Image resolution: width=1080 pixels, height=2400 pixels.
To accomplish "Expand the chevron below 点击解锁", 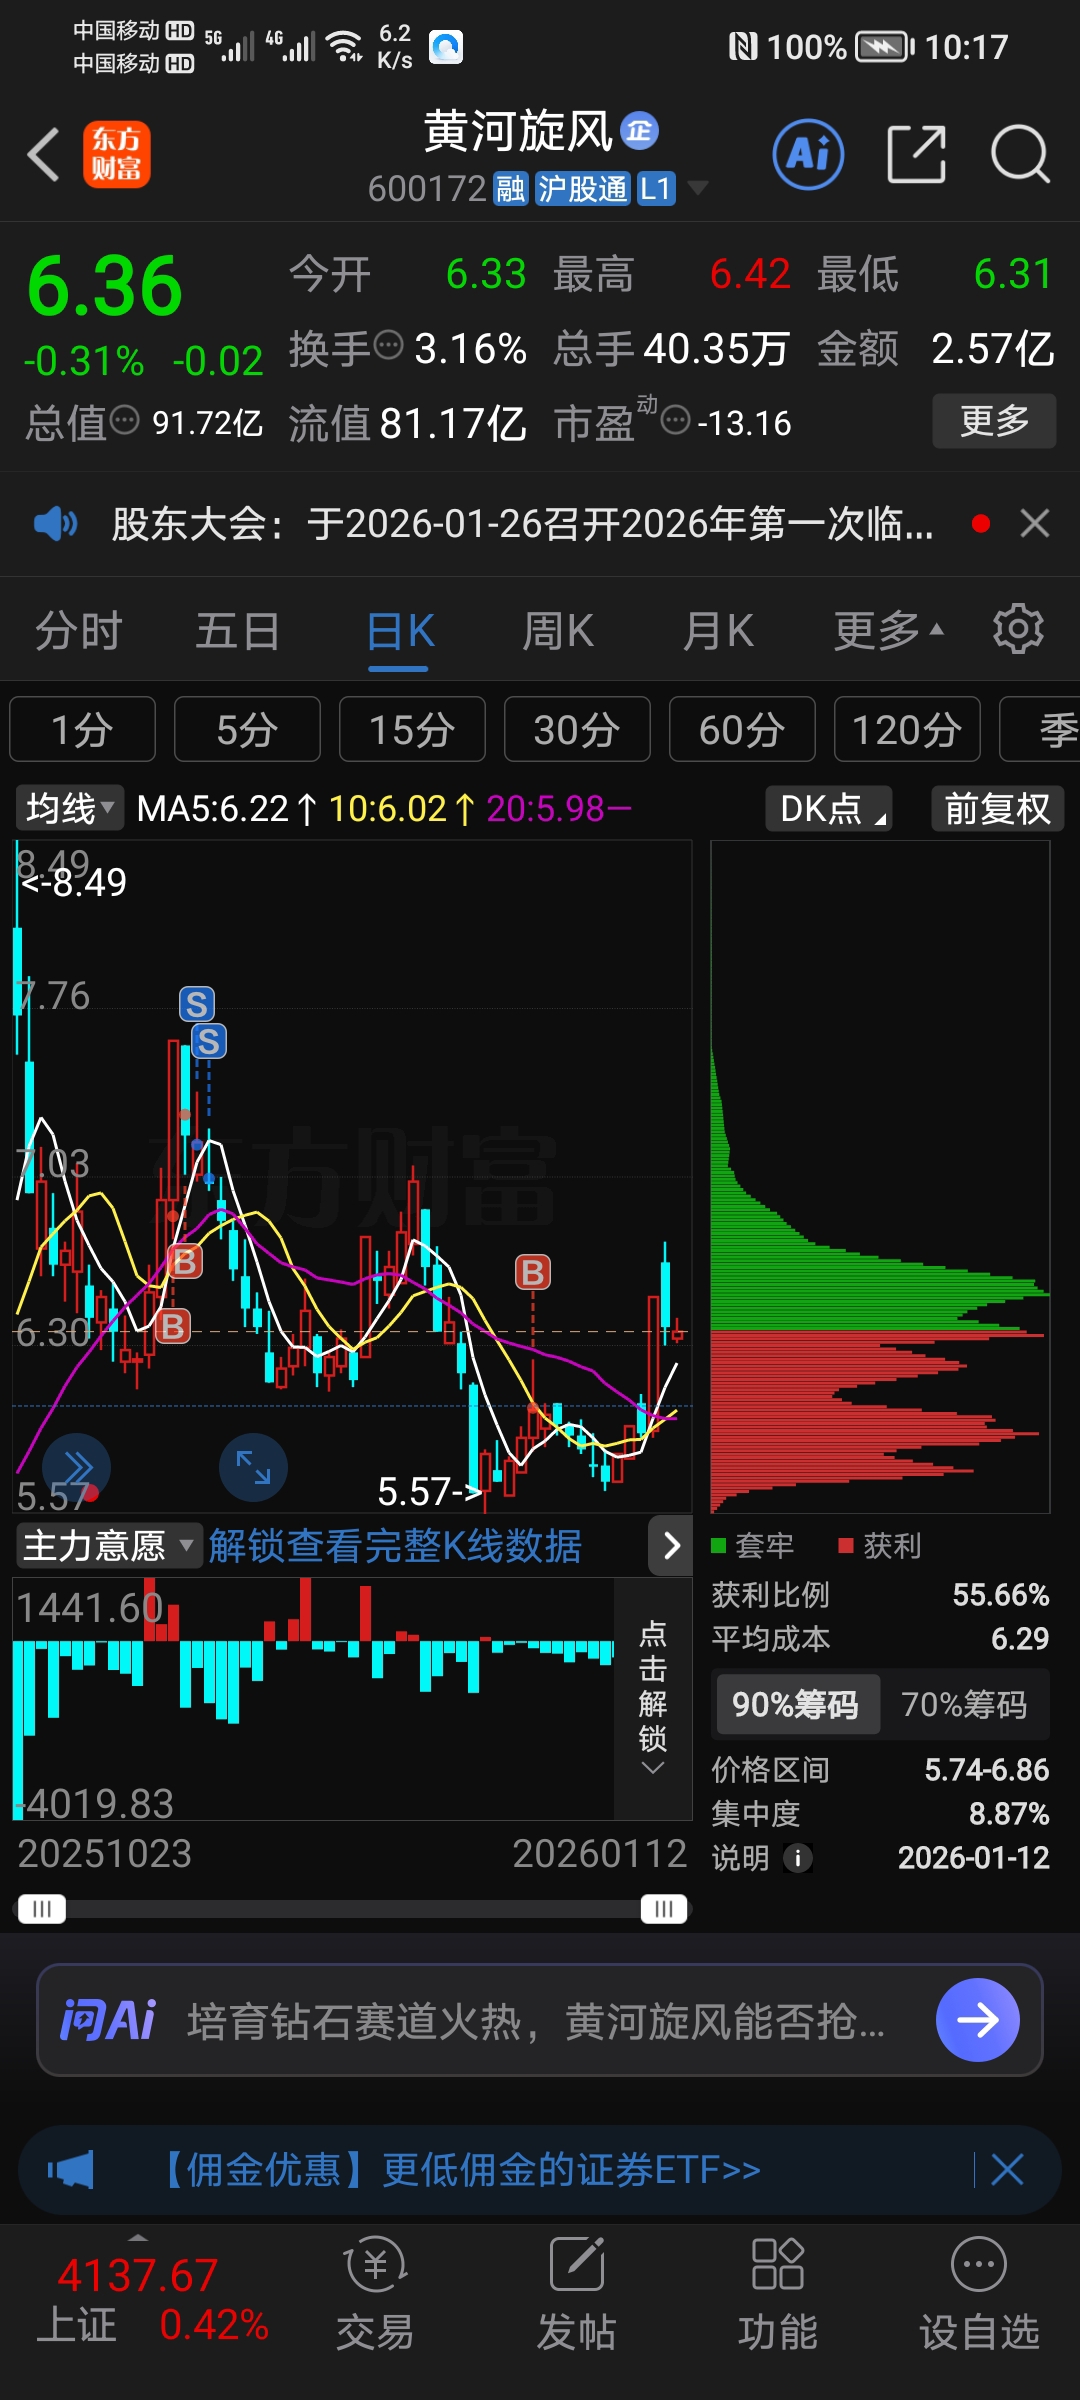I will 653,1768.
